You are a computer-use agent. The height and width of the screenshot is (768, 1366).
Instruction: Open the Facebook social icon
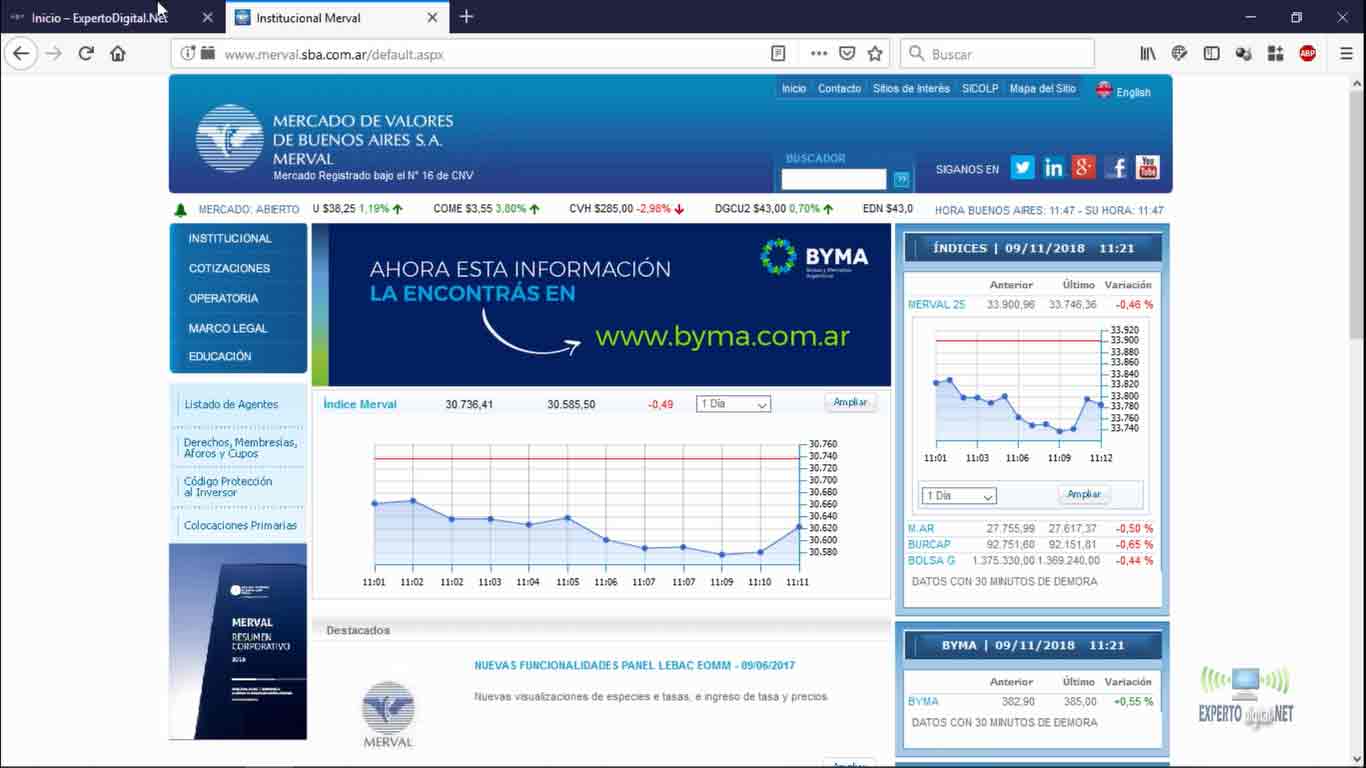point(1116,168)
